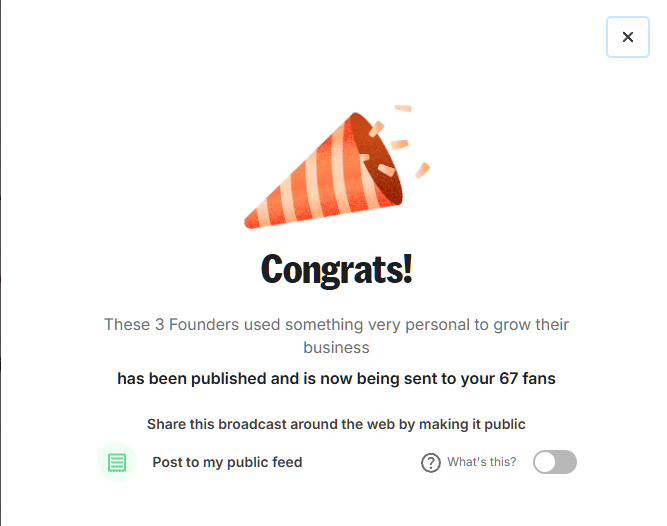The image size is (667, 526).
Task: Click the word "business" in broadcast title
Action: point(336,348)
